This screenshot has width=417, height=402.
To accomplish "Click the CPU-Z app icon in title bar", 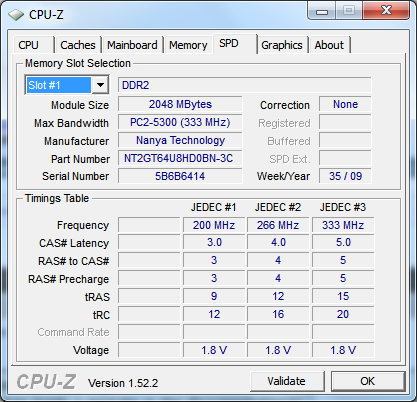I will 16,15.
